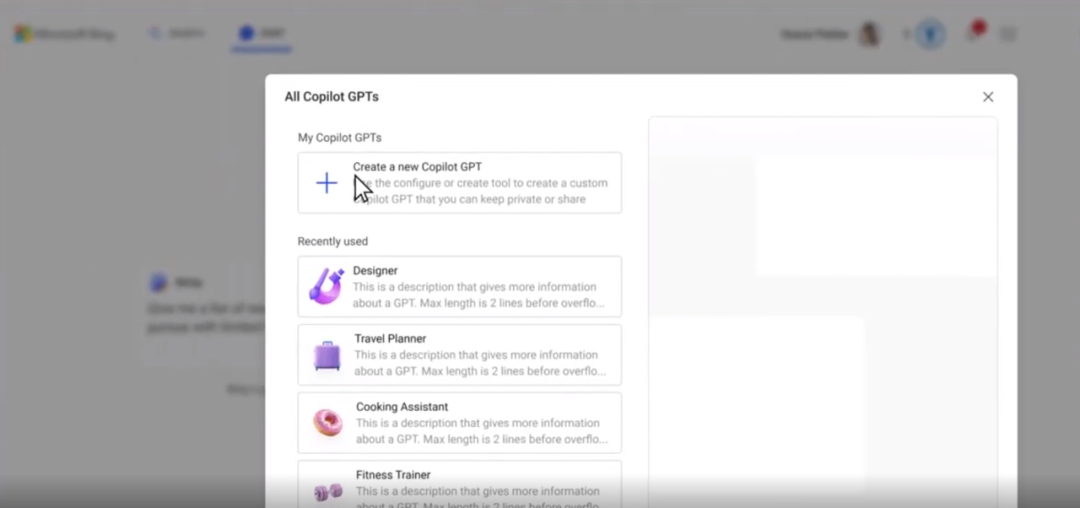The width and height of the screenshot is (1080, 508).
Task: Pick the Fitness Trainer title
Action: pos(393,475)
